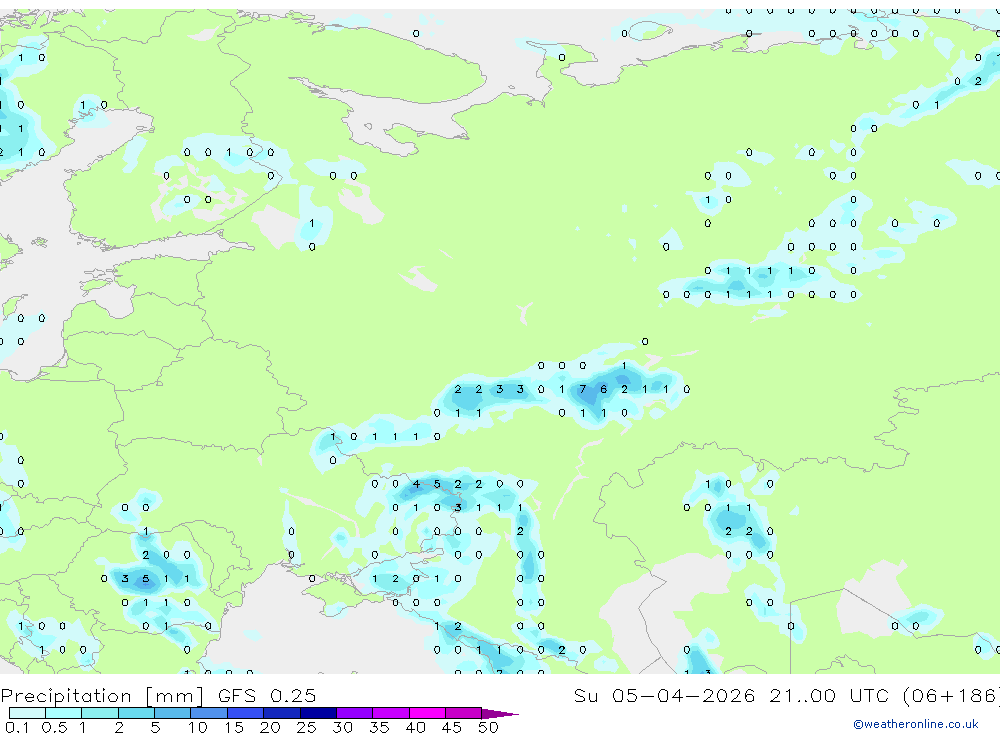
Task: Click the 45–50 mm legend swatch
Action: 464,713
